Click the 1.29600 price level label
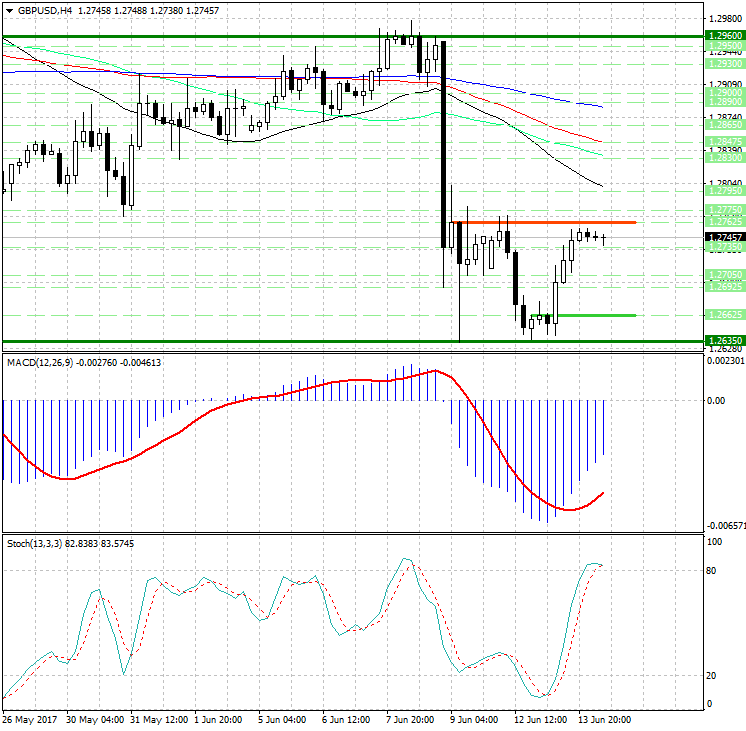The height and width of the screenshot is (731, 746). click(x=725, y=36)
